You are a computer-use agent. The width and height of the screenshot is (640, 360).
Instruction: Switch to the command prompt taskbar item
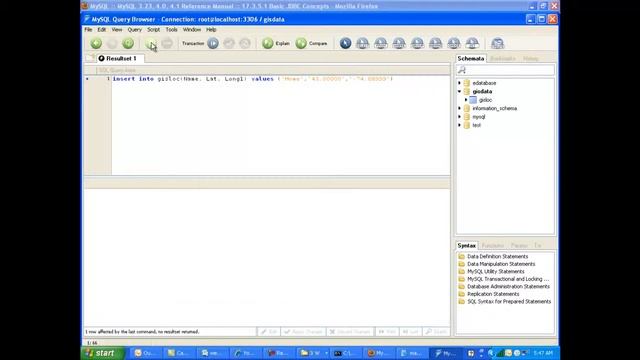346,353
